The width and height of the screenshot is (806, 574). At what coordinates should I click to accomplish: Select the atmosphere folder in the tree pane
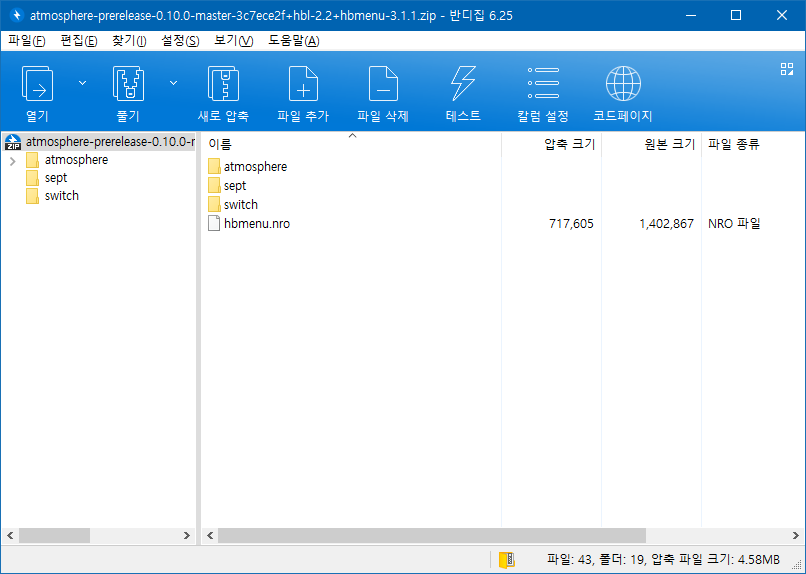(x=76, y=160)
